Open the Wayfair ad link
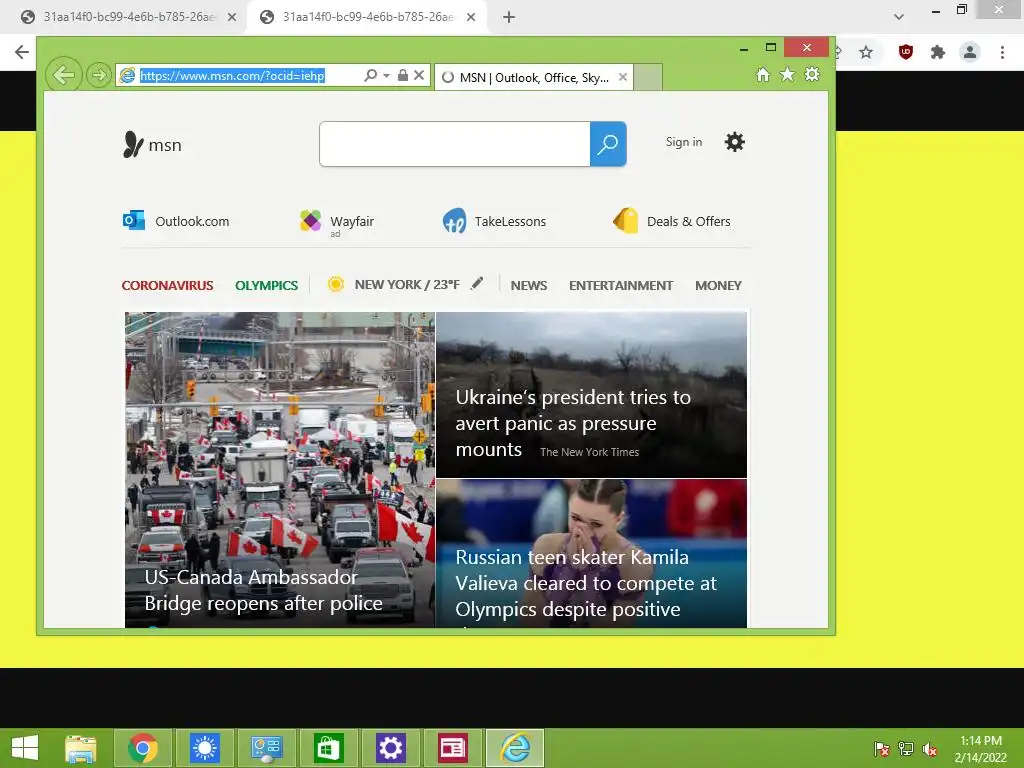The height and width of the screenshot is (768, 1024). pos(337,222)
